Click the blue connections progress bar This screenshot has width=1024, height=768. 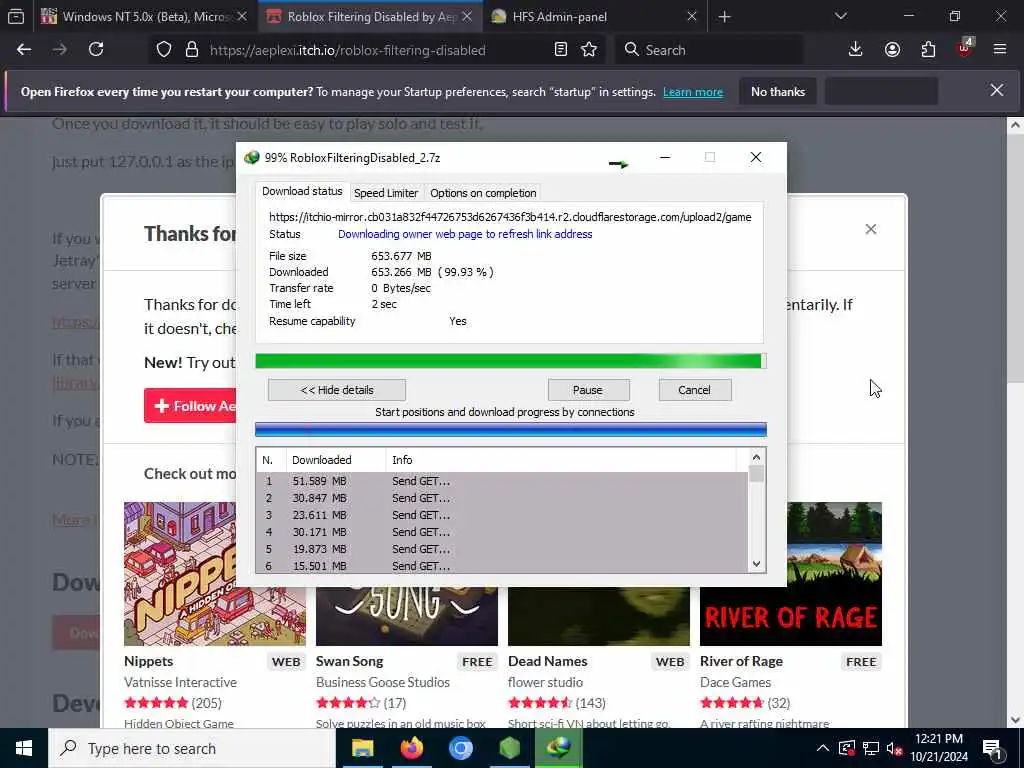coord(510,429)
